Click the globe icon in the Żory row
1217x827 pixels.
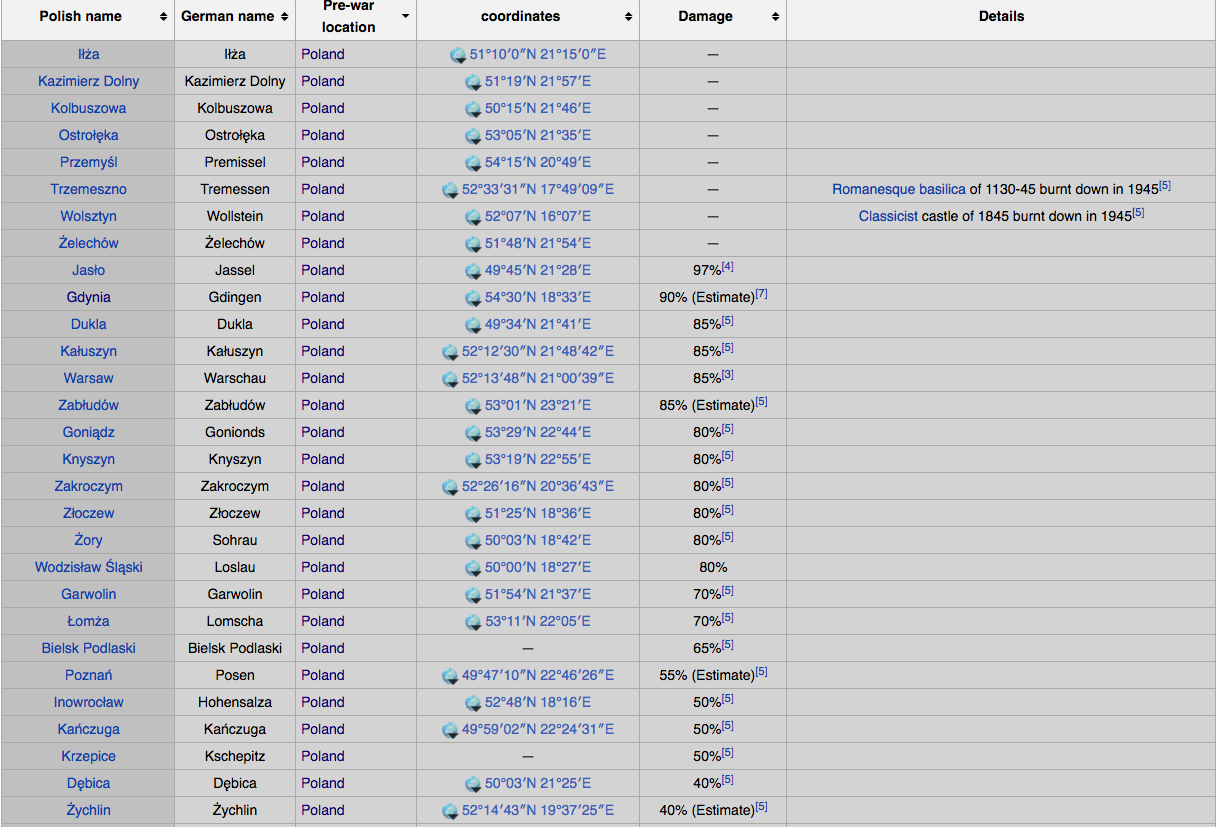[473, 541]
